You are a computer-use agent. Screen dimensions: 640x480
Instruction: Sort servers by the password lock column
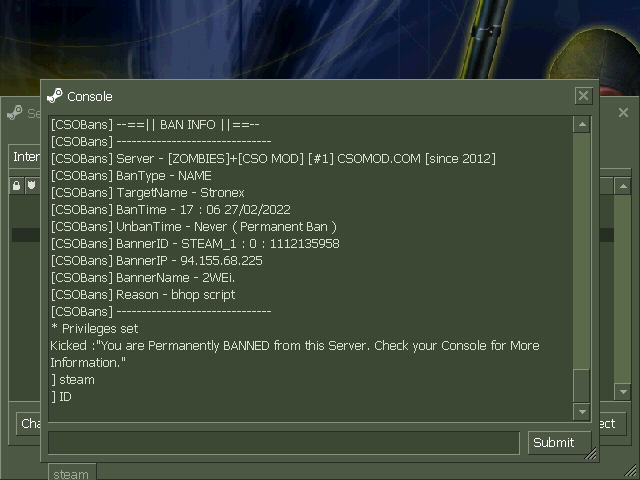(x=16, y=186)
